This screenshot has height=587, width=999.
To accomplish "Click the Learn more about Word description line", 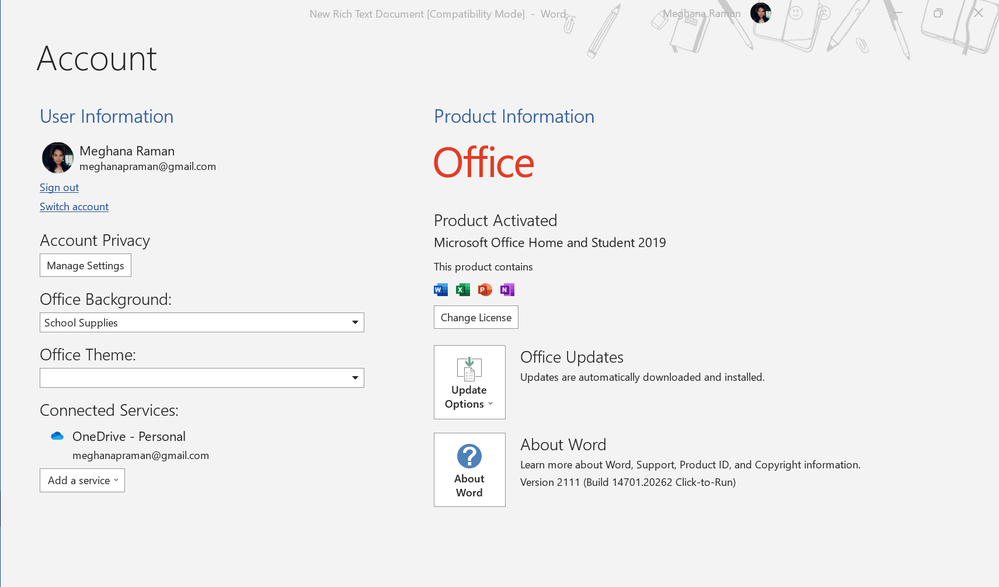I will click(x=690, y=465).
